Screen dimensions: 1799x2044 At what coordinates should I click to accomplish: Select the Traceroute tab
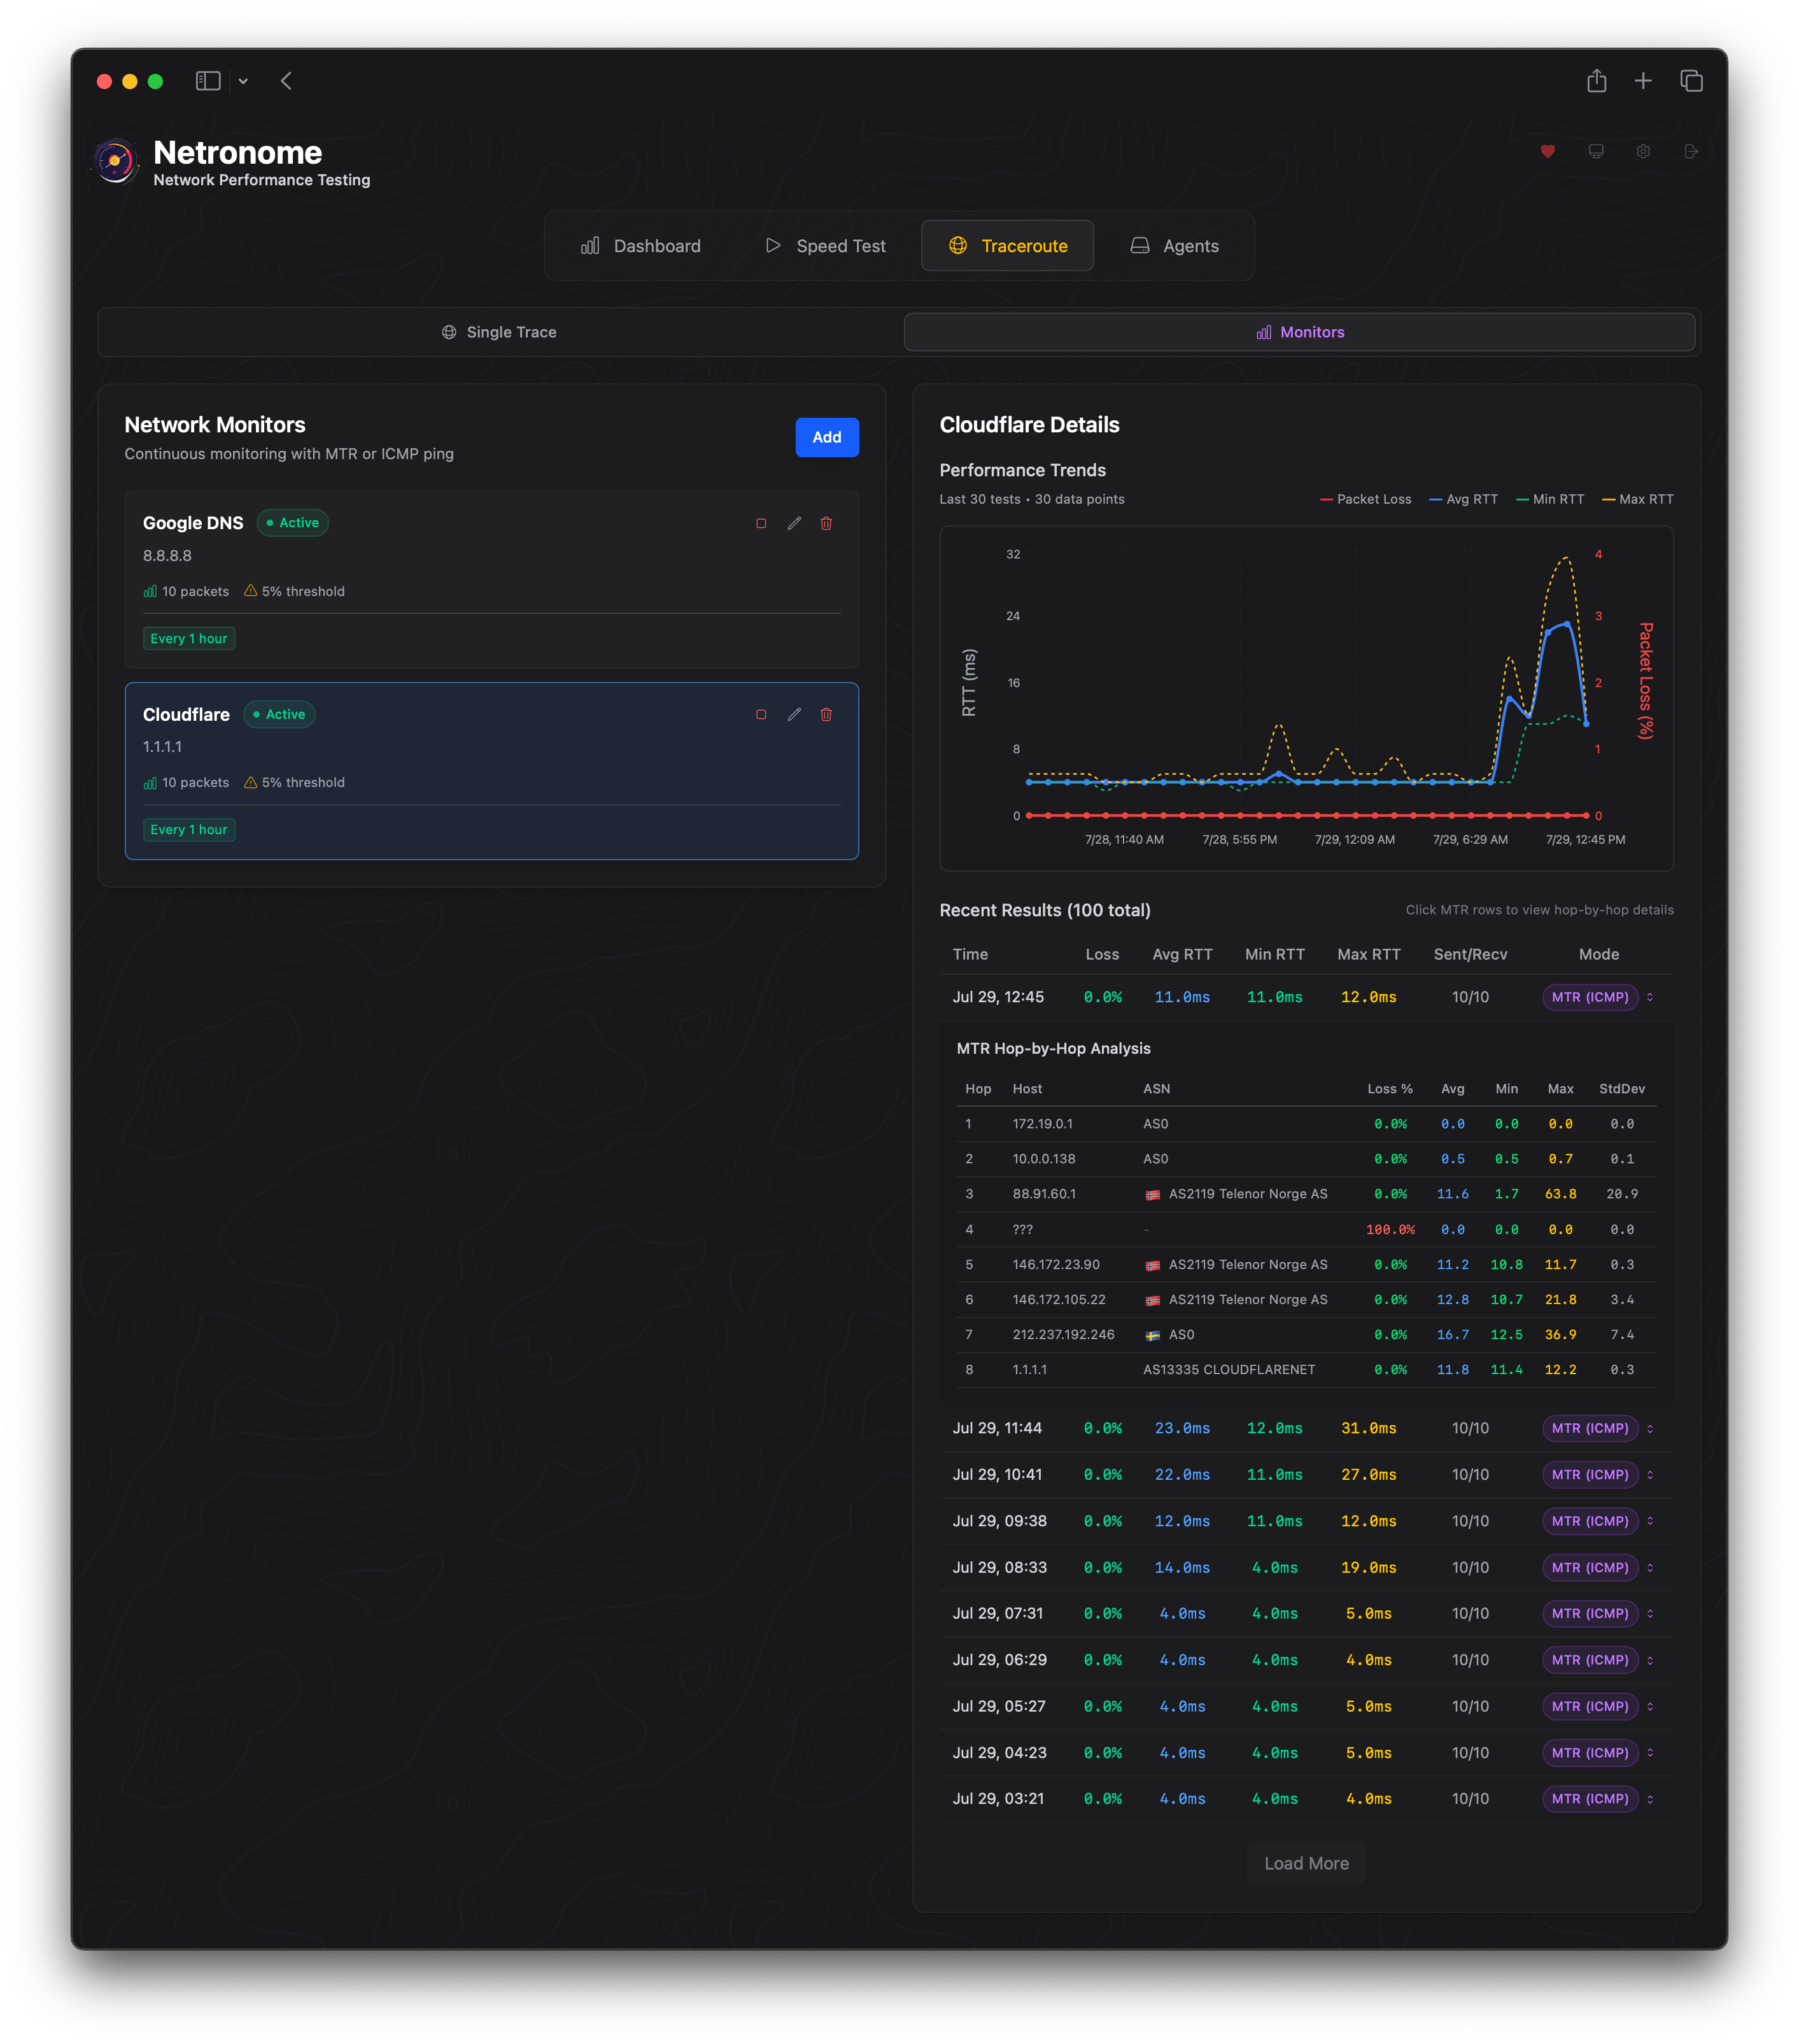[1007, 246]
